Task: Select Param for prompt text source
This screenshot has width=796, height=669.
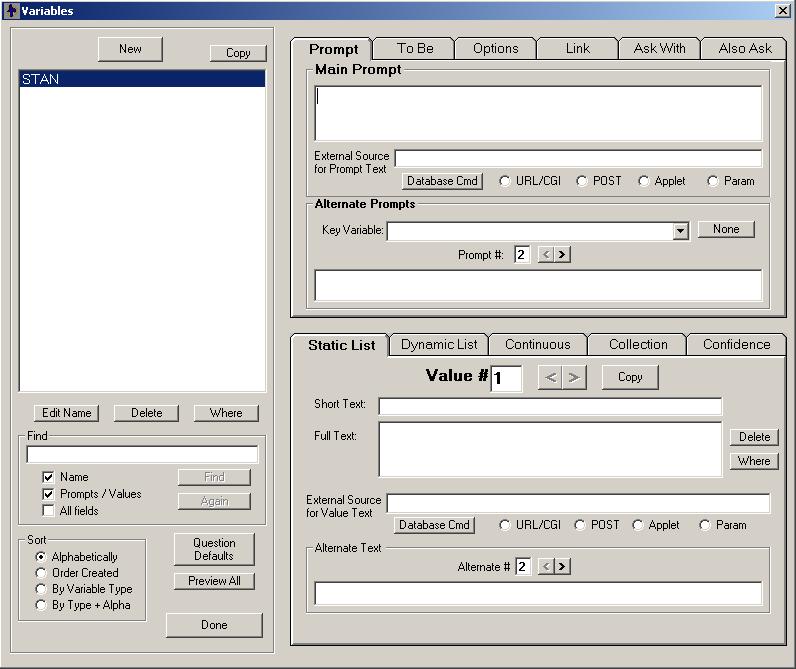Action: coord(713,181)
